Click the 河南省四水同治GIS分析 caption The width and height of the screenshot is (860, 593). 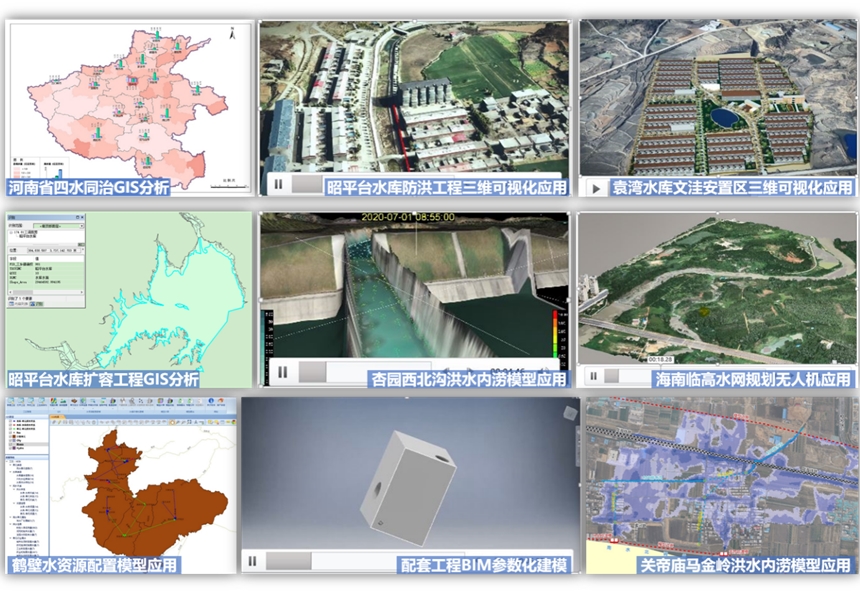click(x=89, y=187)
